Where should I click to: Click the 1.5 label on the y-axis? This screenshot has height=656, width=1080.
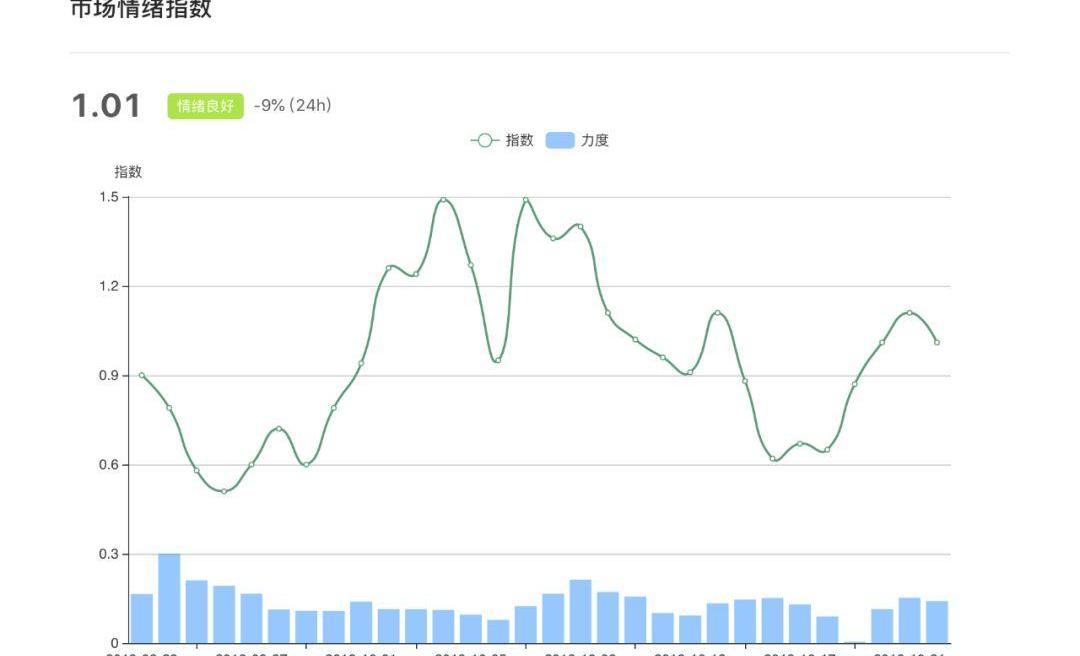coord(108,197)
